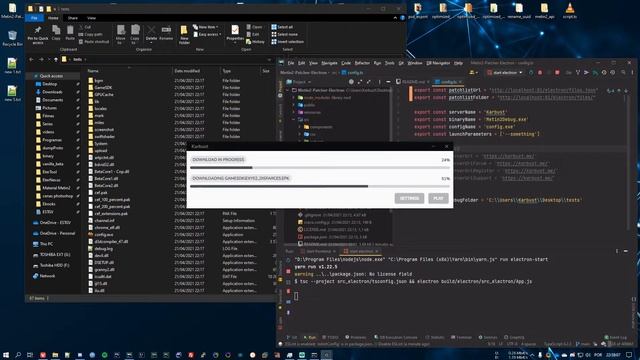This screenshot has width=640, height=360.
Task: Click the SETTINGS button in patcher dialog
Action: pos(409,198)
